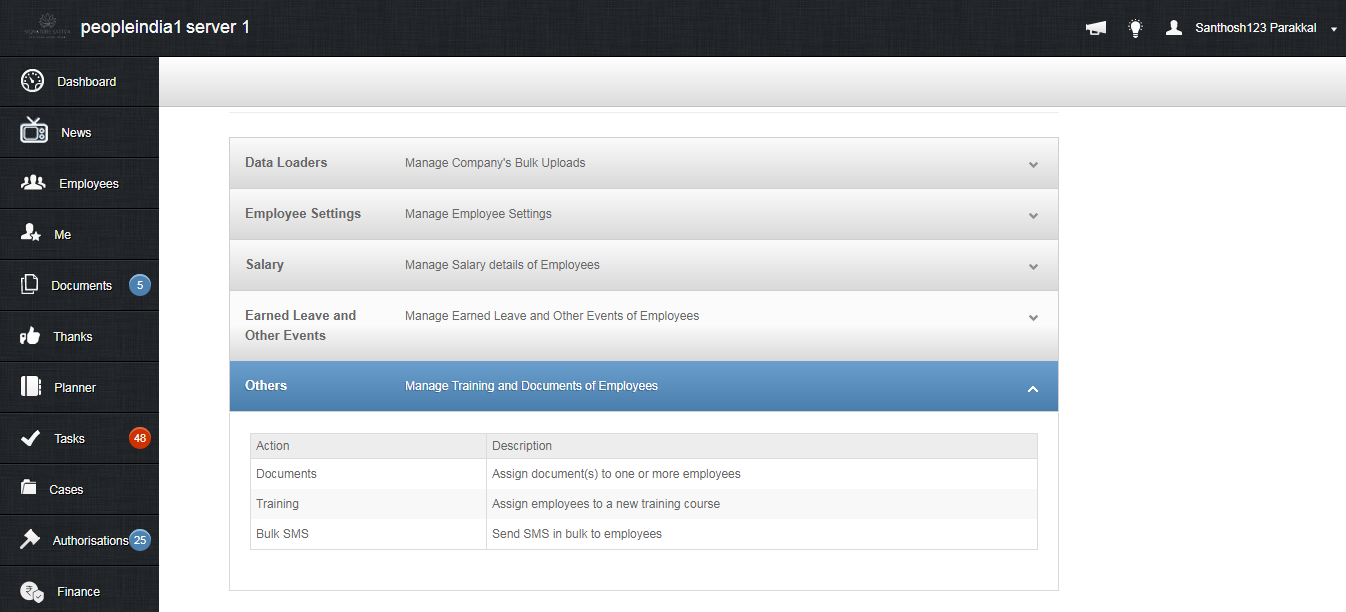Open the Cases sidebar item
Image resolution: width=1346 pixels, height=612 pixels.
click(x=79, y=489)
